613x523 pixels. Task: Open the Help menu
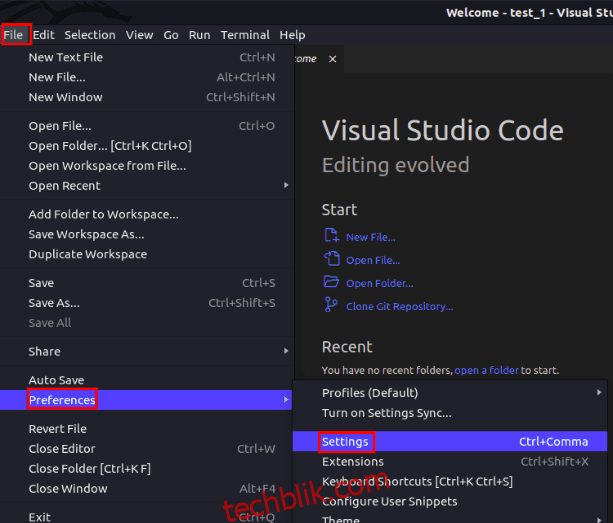(x=292, y=35)
